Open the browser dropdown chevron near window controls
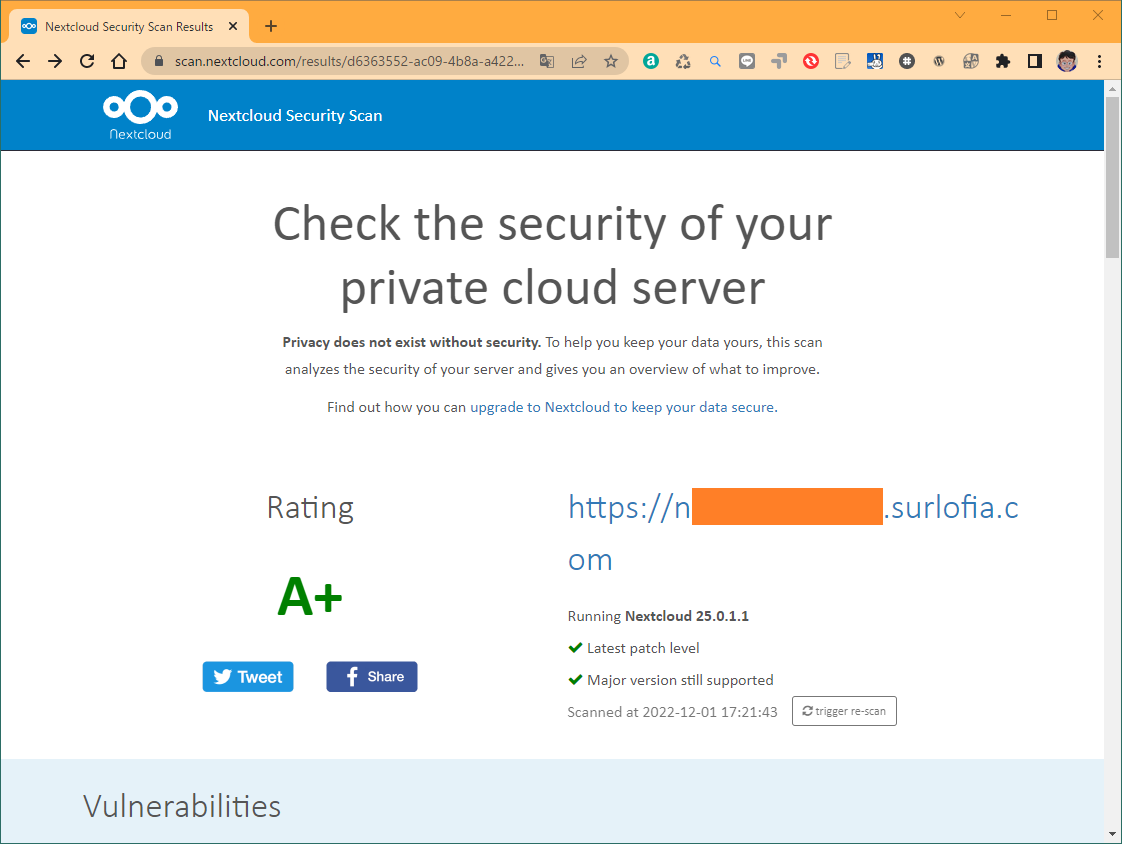 tap(959, 16)
